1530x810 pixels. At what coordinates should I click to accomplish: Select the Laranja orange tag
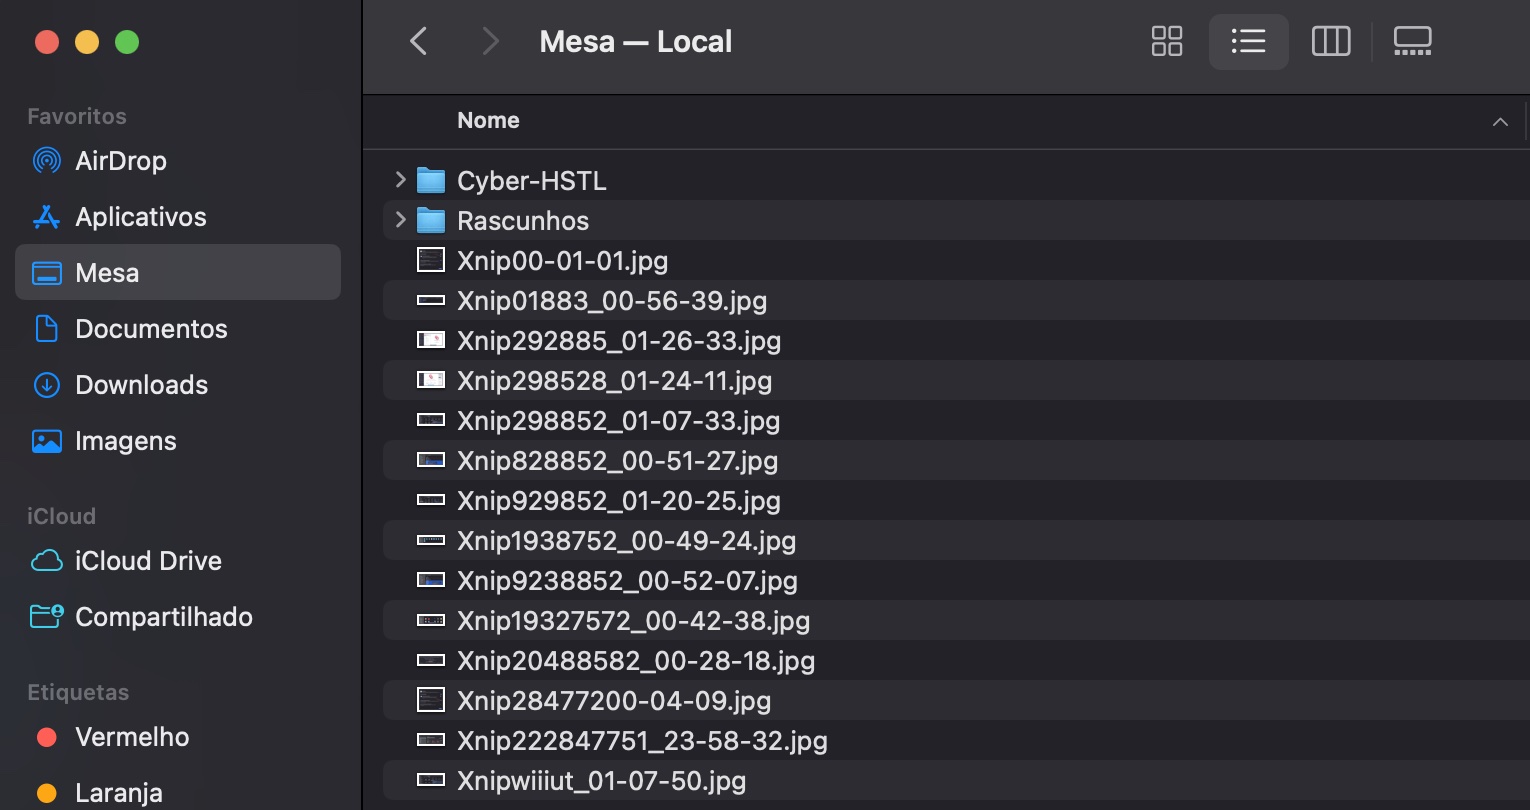tap(119, 791)
